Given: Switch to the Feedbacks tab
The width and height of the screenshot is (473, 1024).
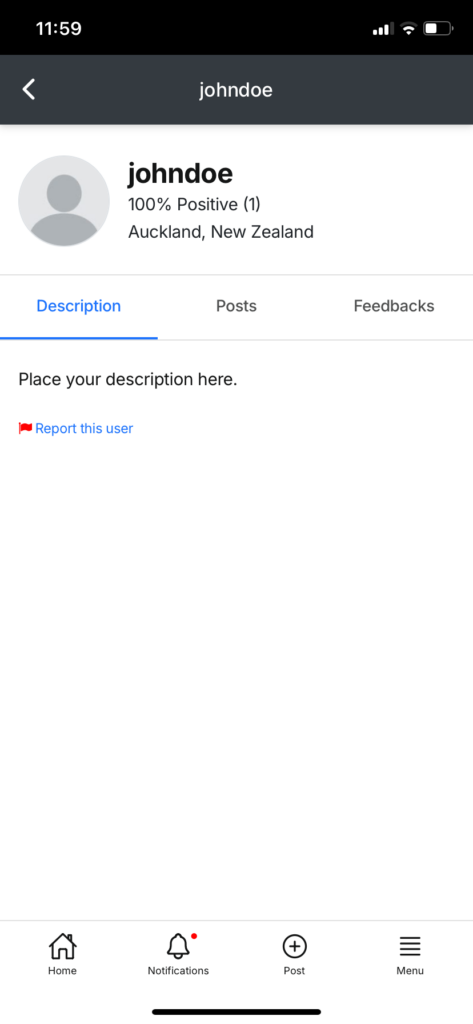Looking at the screenshot, I should click(x=394, y=306).
